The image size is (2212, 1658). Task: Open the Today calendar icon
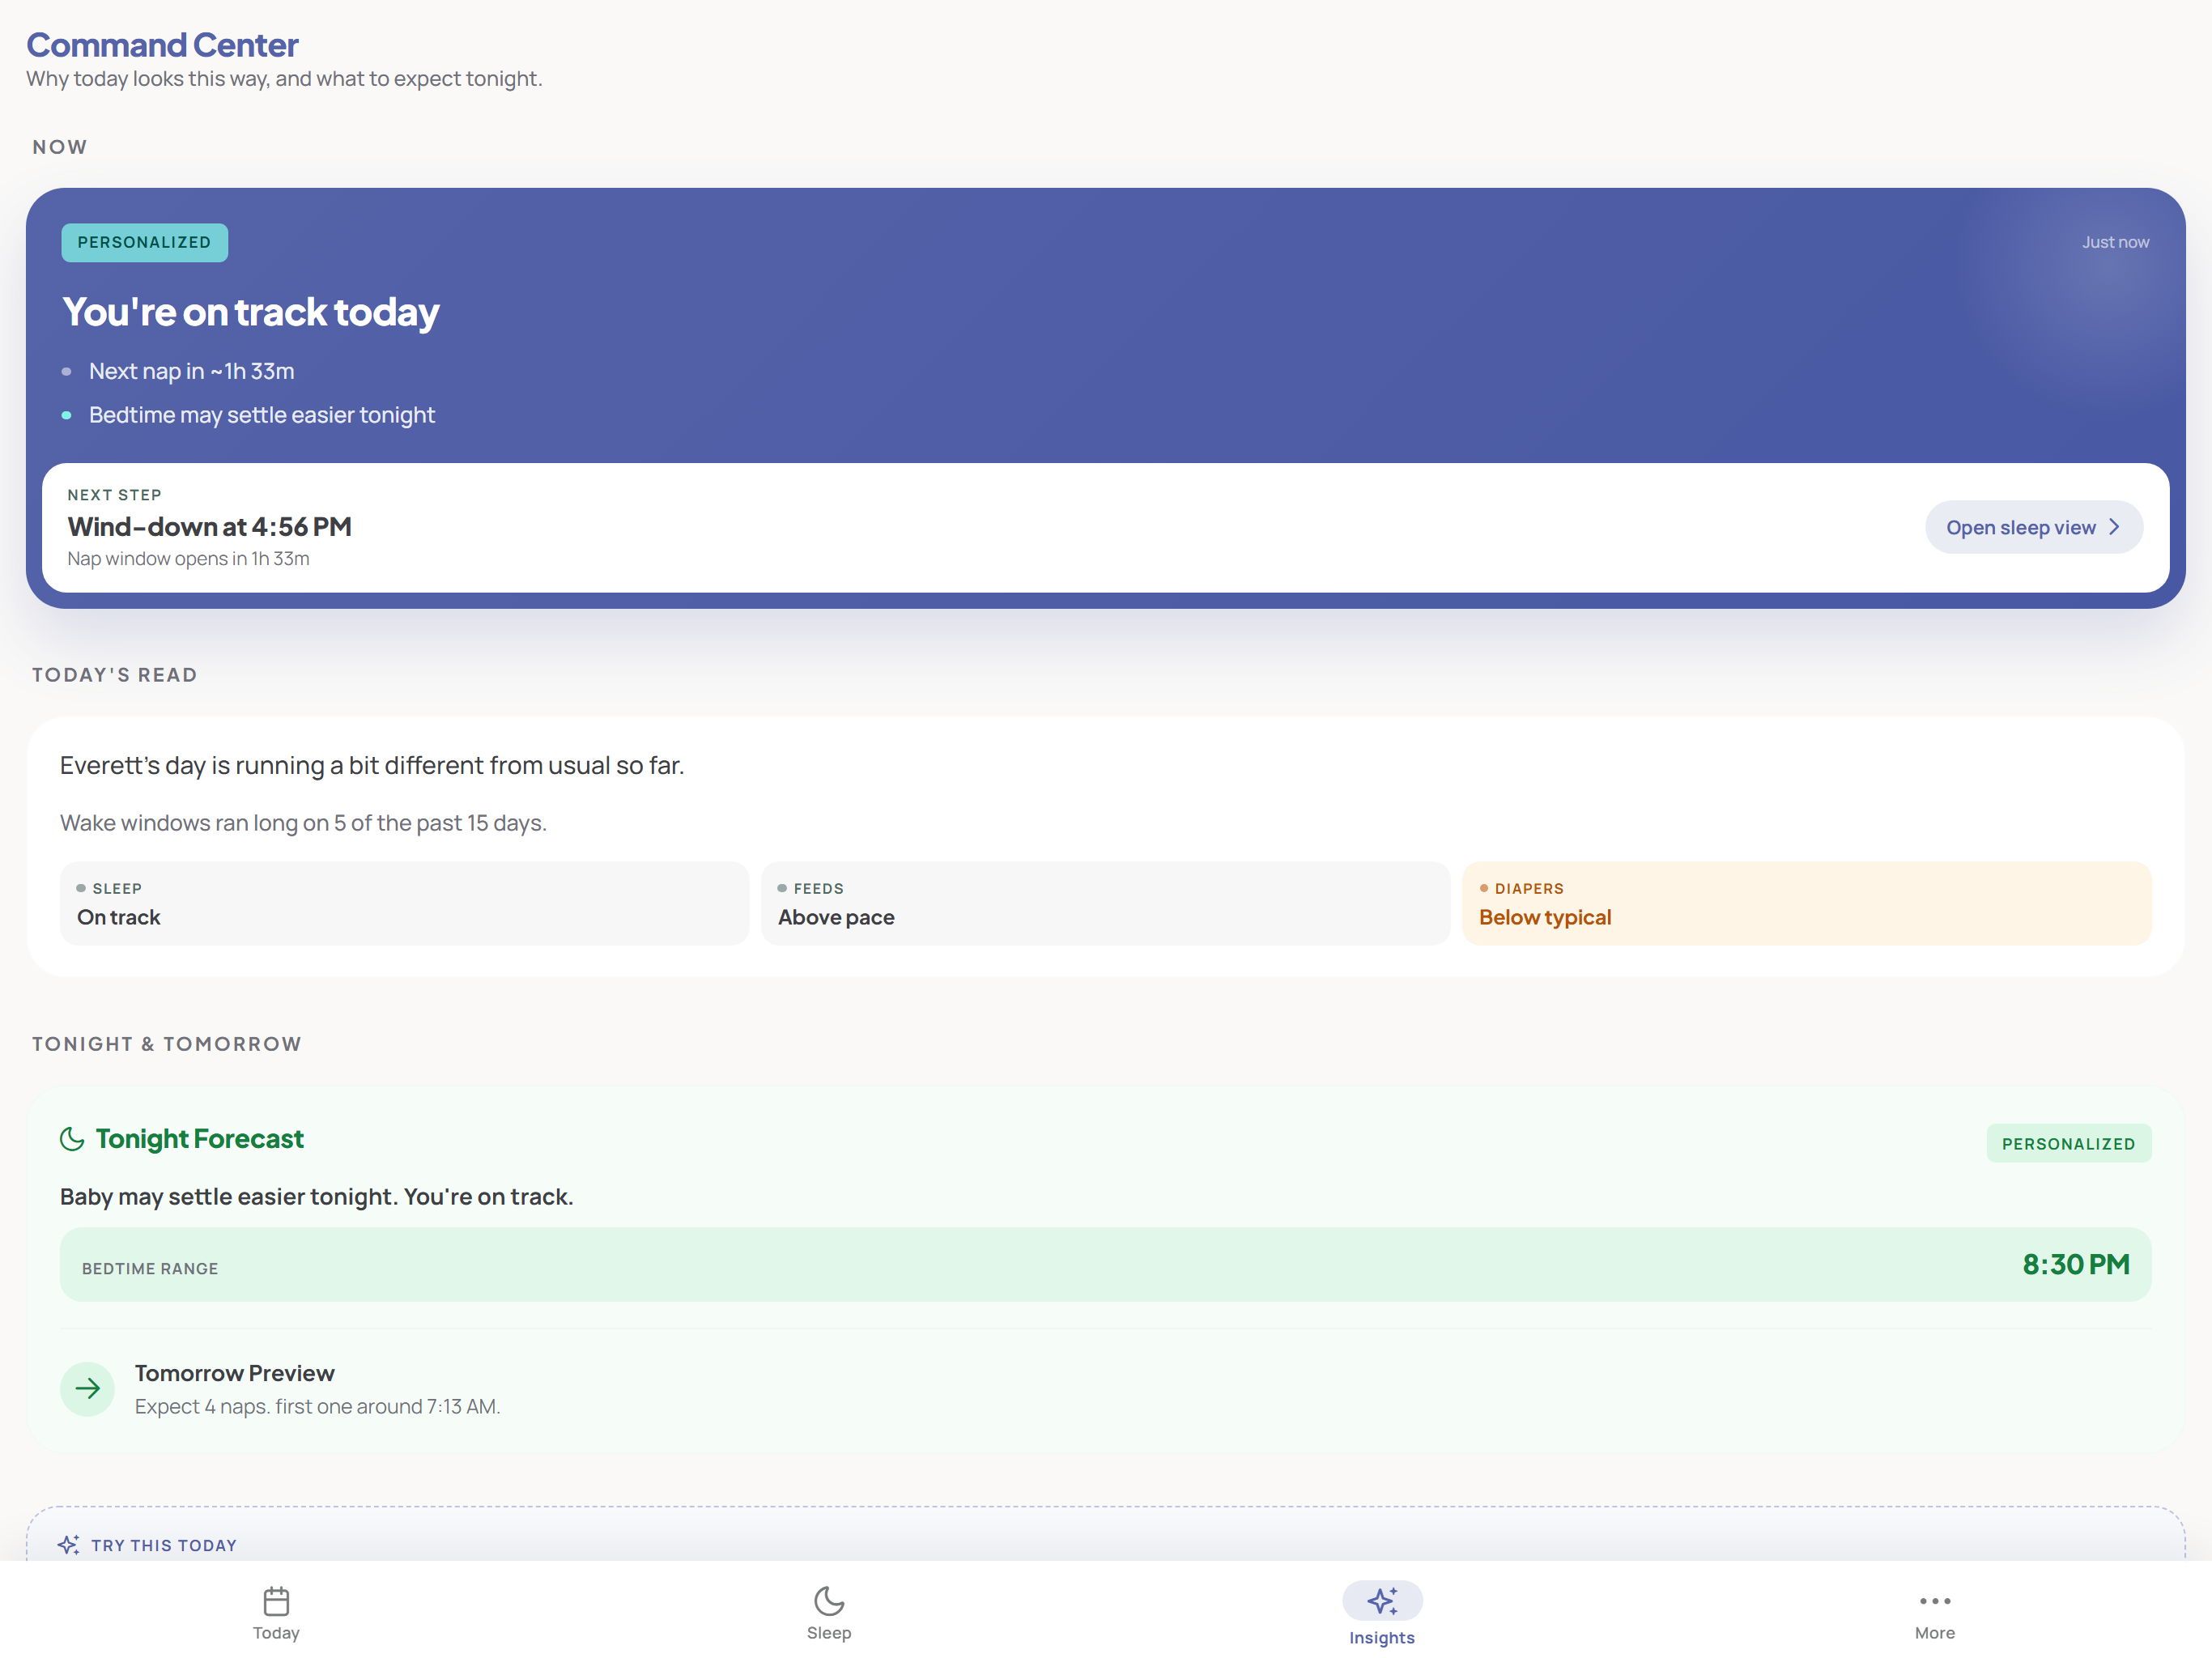click(276, 1601)
